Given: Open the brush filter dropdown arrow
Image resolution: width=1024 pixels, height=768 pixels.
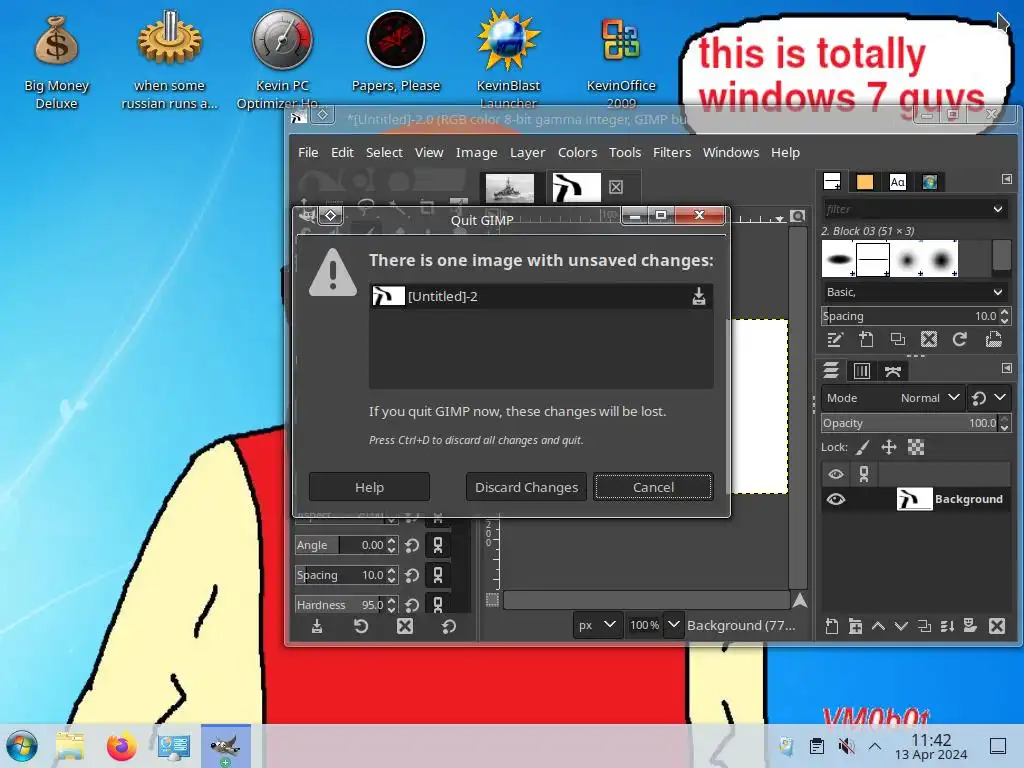Looking at the screenshot, I should (998, 209).
